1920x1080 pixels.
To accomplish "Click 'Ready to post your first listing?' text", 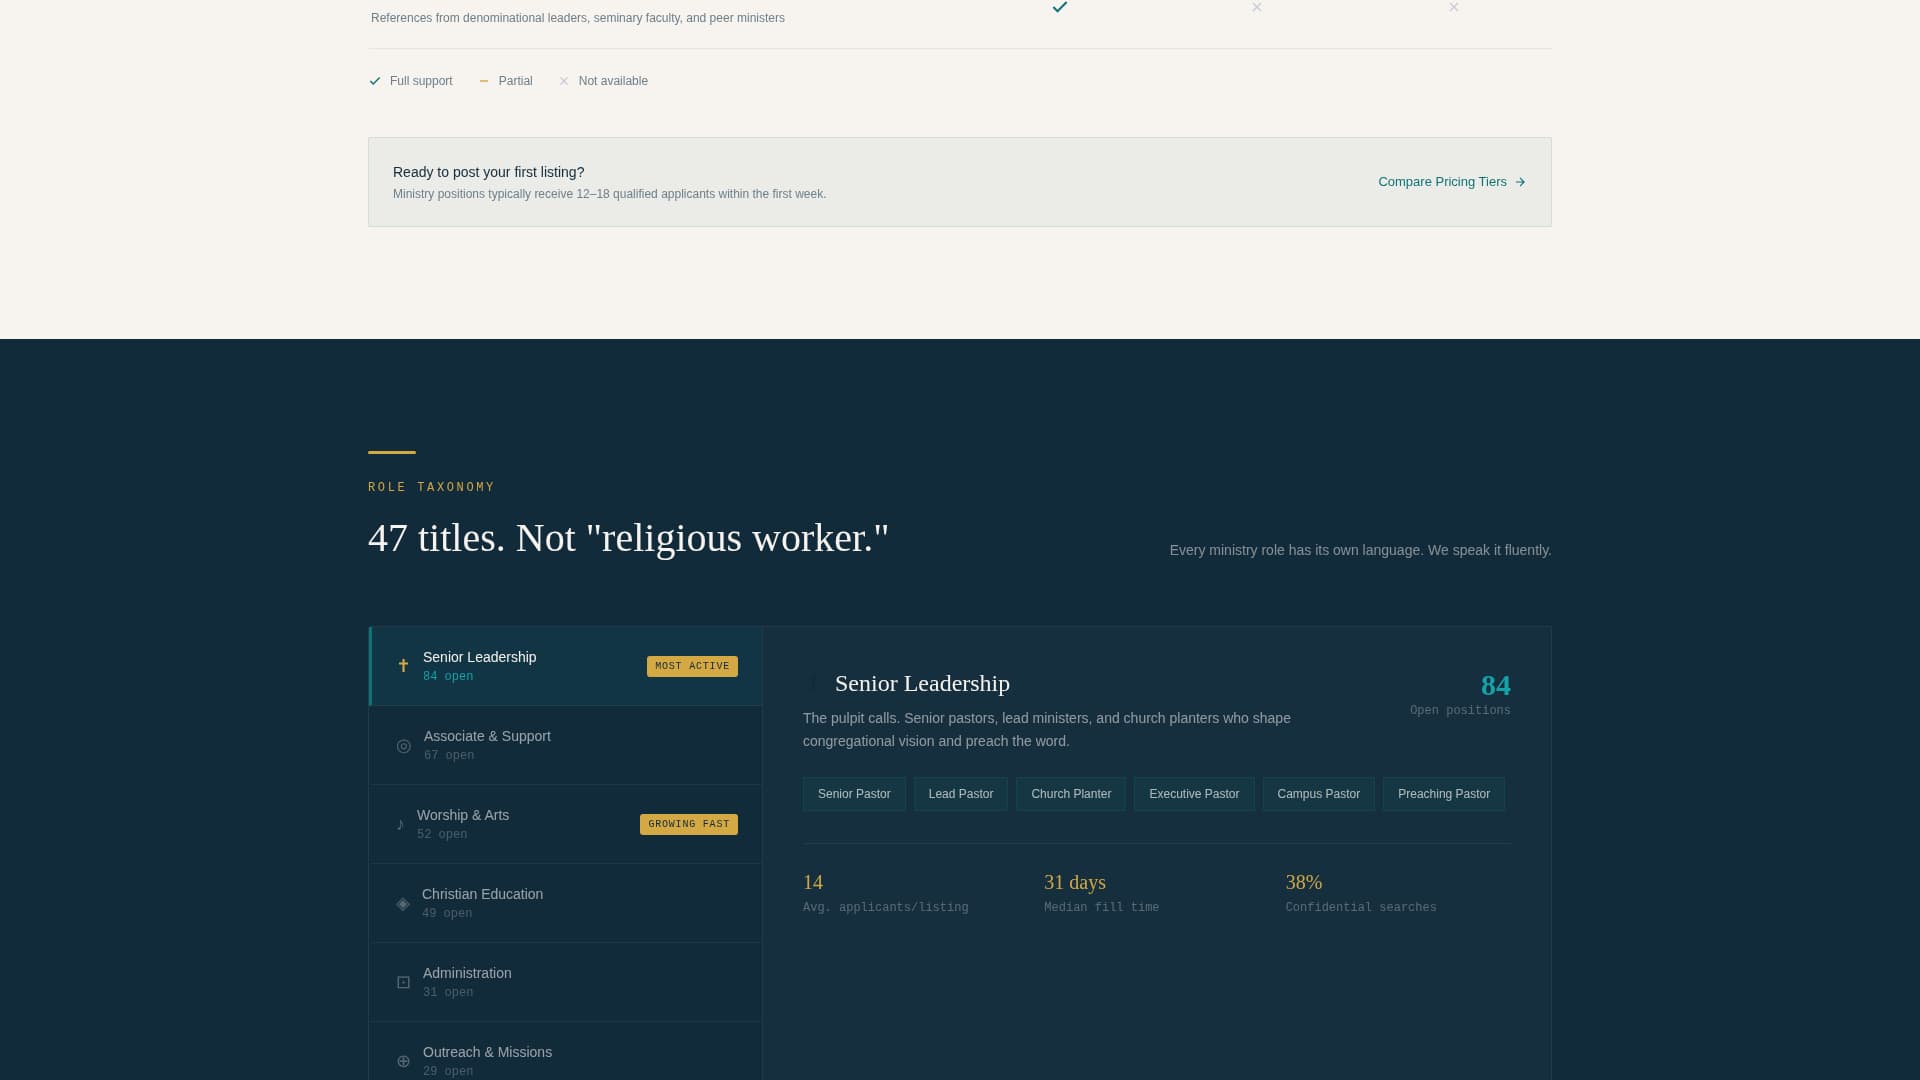I will [488, 172].
